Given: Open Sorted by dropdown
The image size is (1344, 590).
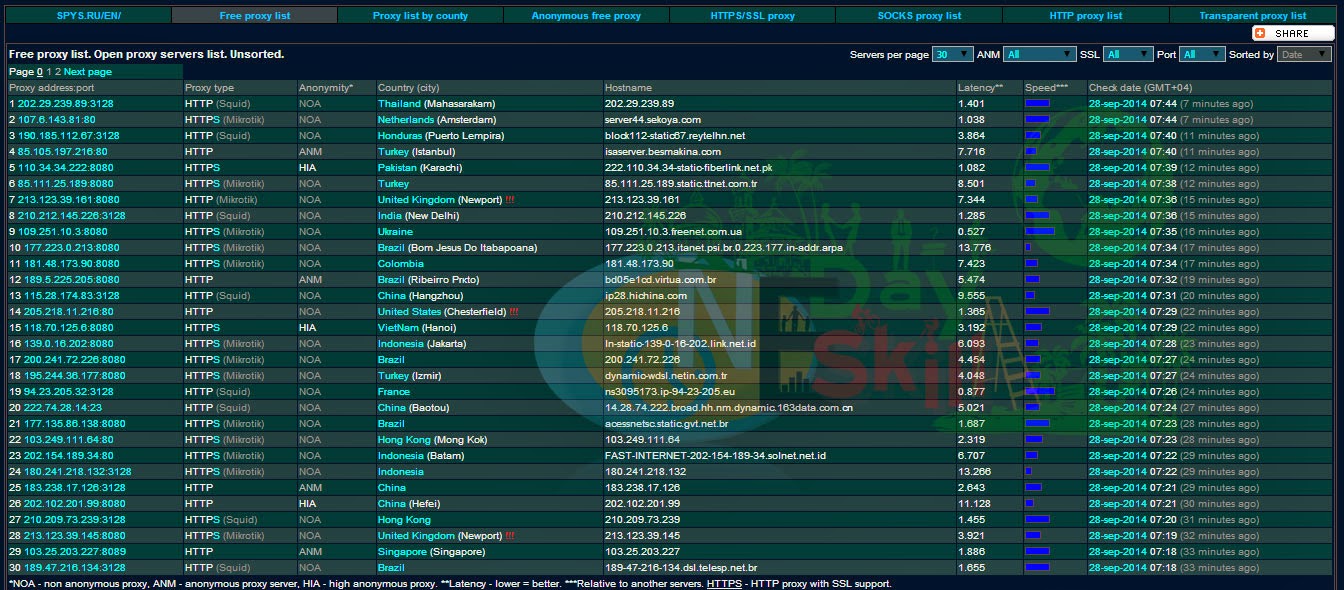Looking at the screenshot, I should [x=1305, y=55].
